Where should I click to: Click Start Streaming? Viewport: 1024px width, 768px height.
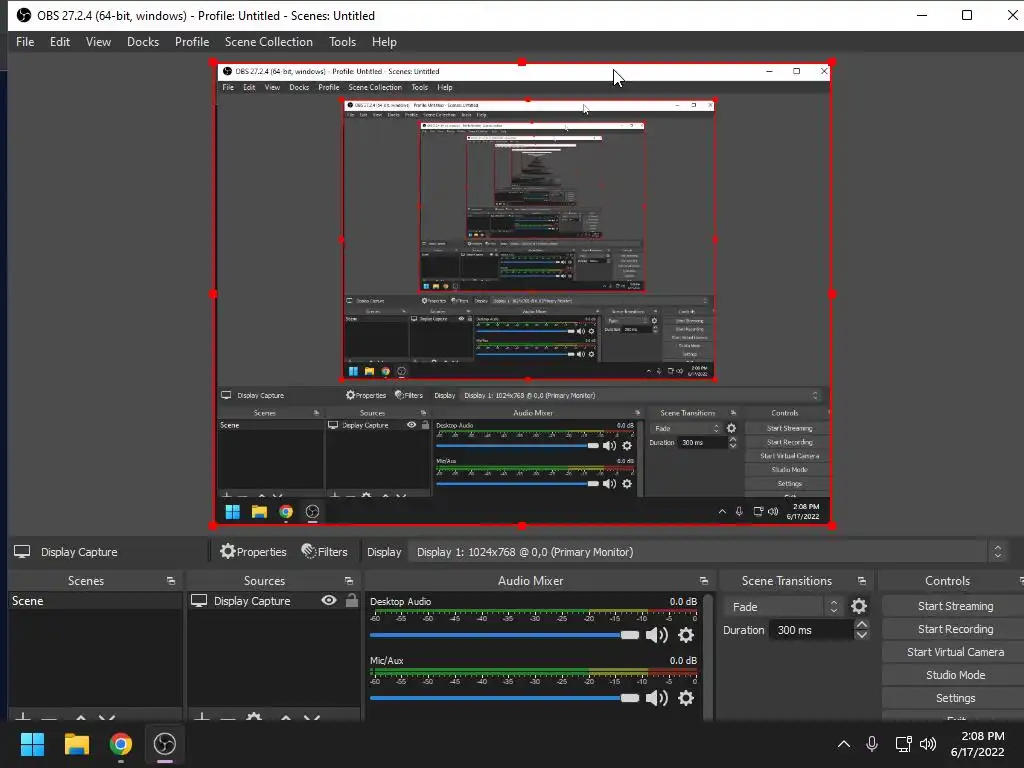pos(955,606)
